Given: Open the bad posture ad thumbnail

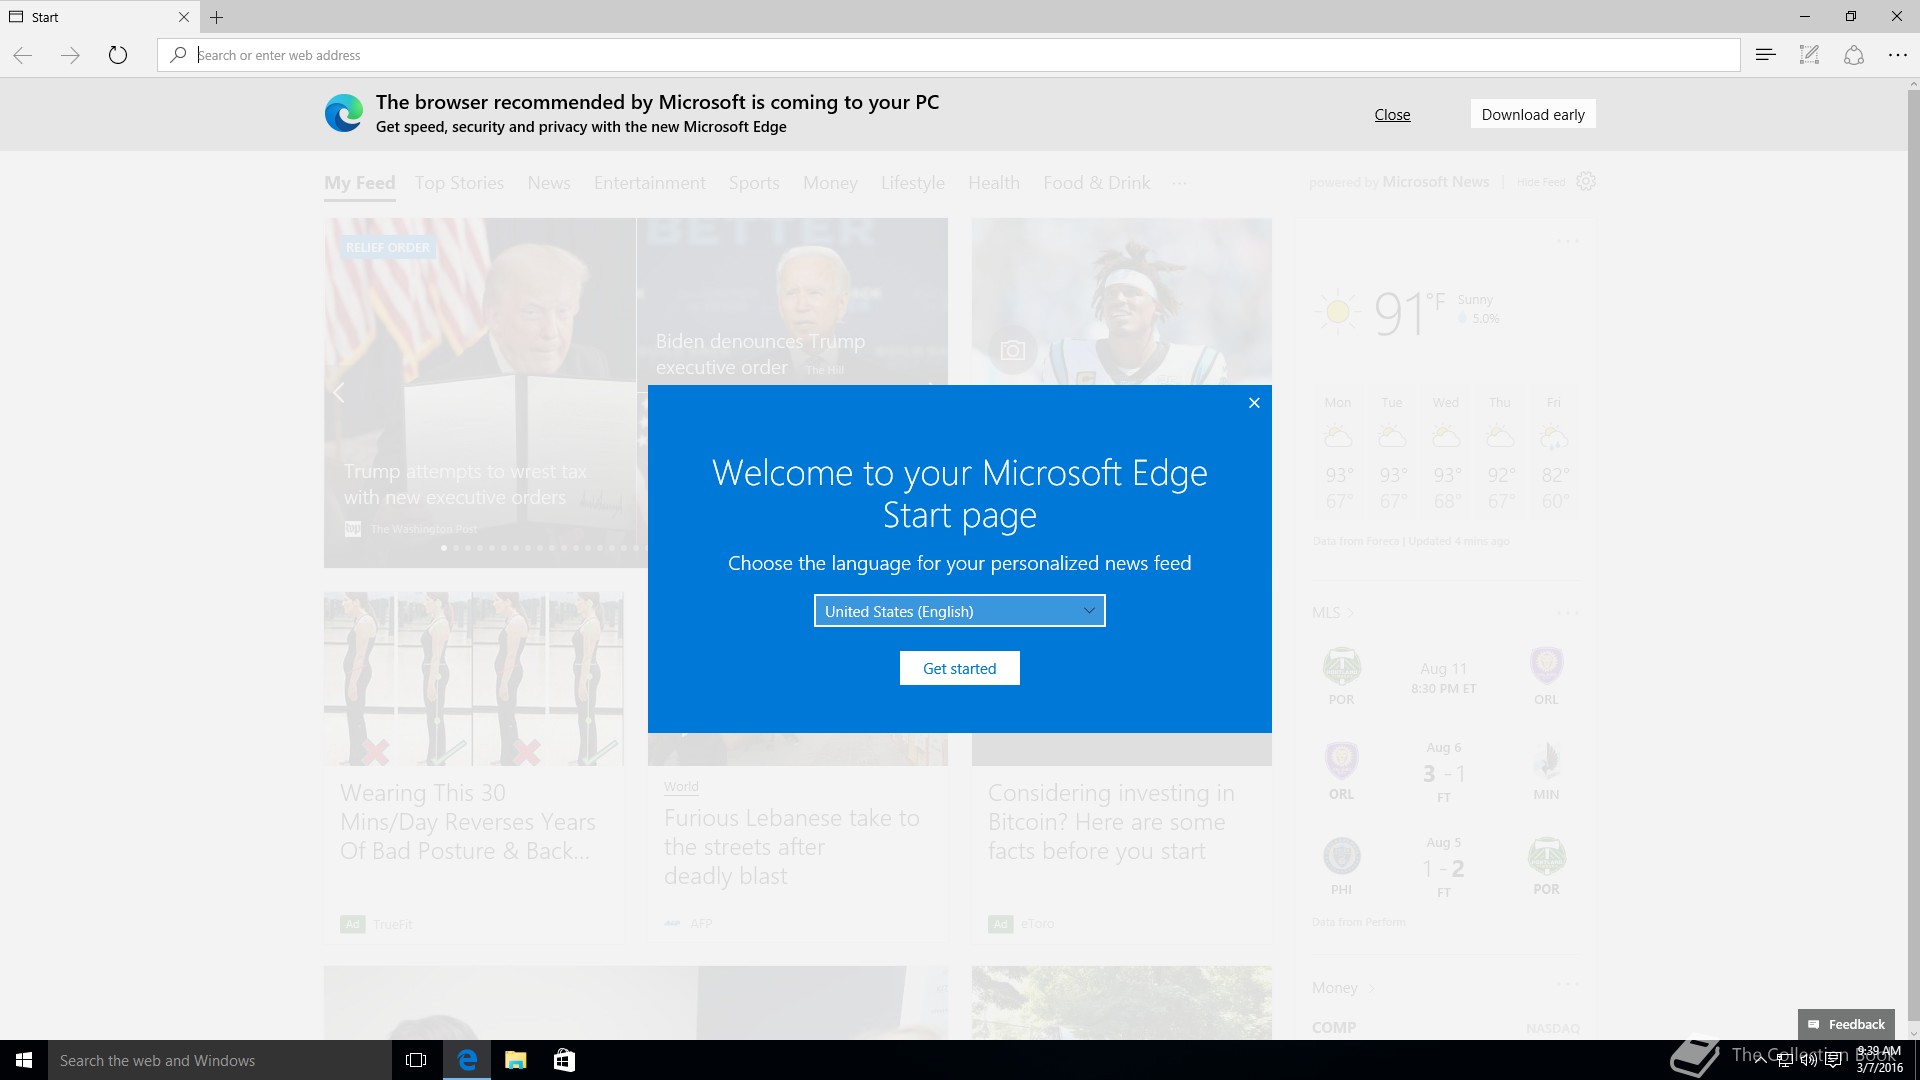Looking at the screenshot, I should tap(474, 679).
